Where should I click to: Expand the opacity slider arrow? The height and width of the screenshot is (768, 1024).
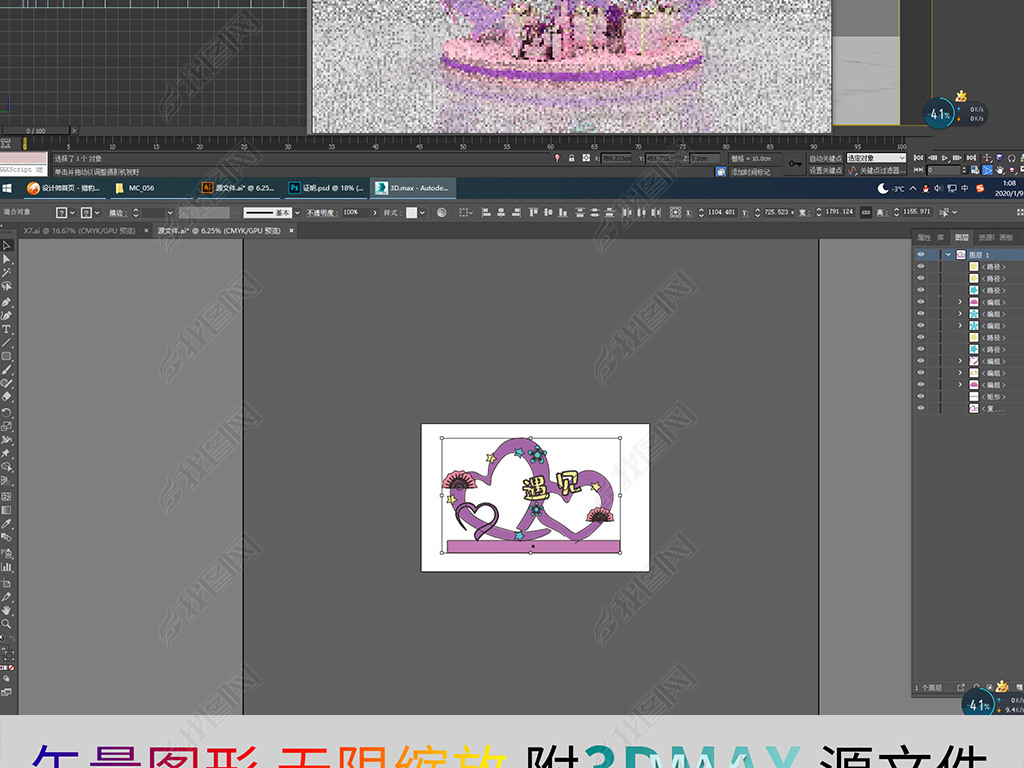[x=375, y=213]
